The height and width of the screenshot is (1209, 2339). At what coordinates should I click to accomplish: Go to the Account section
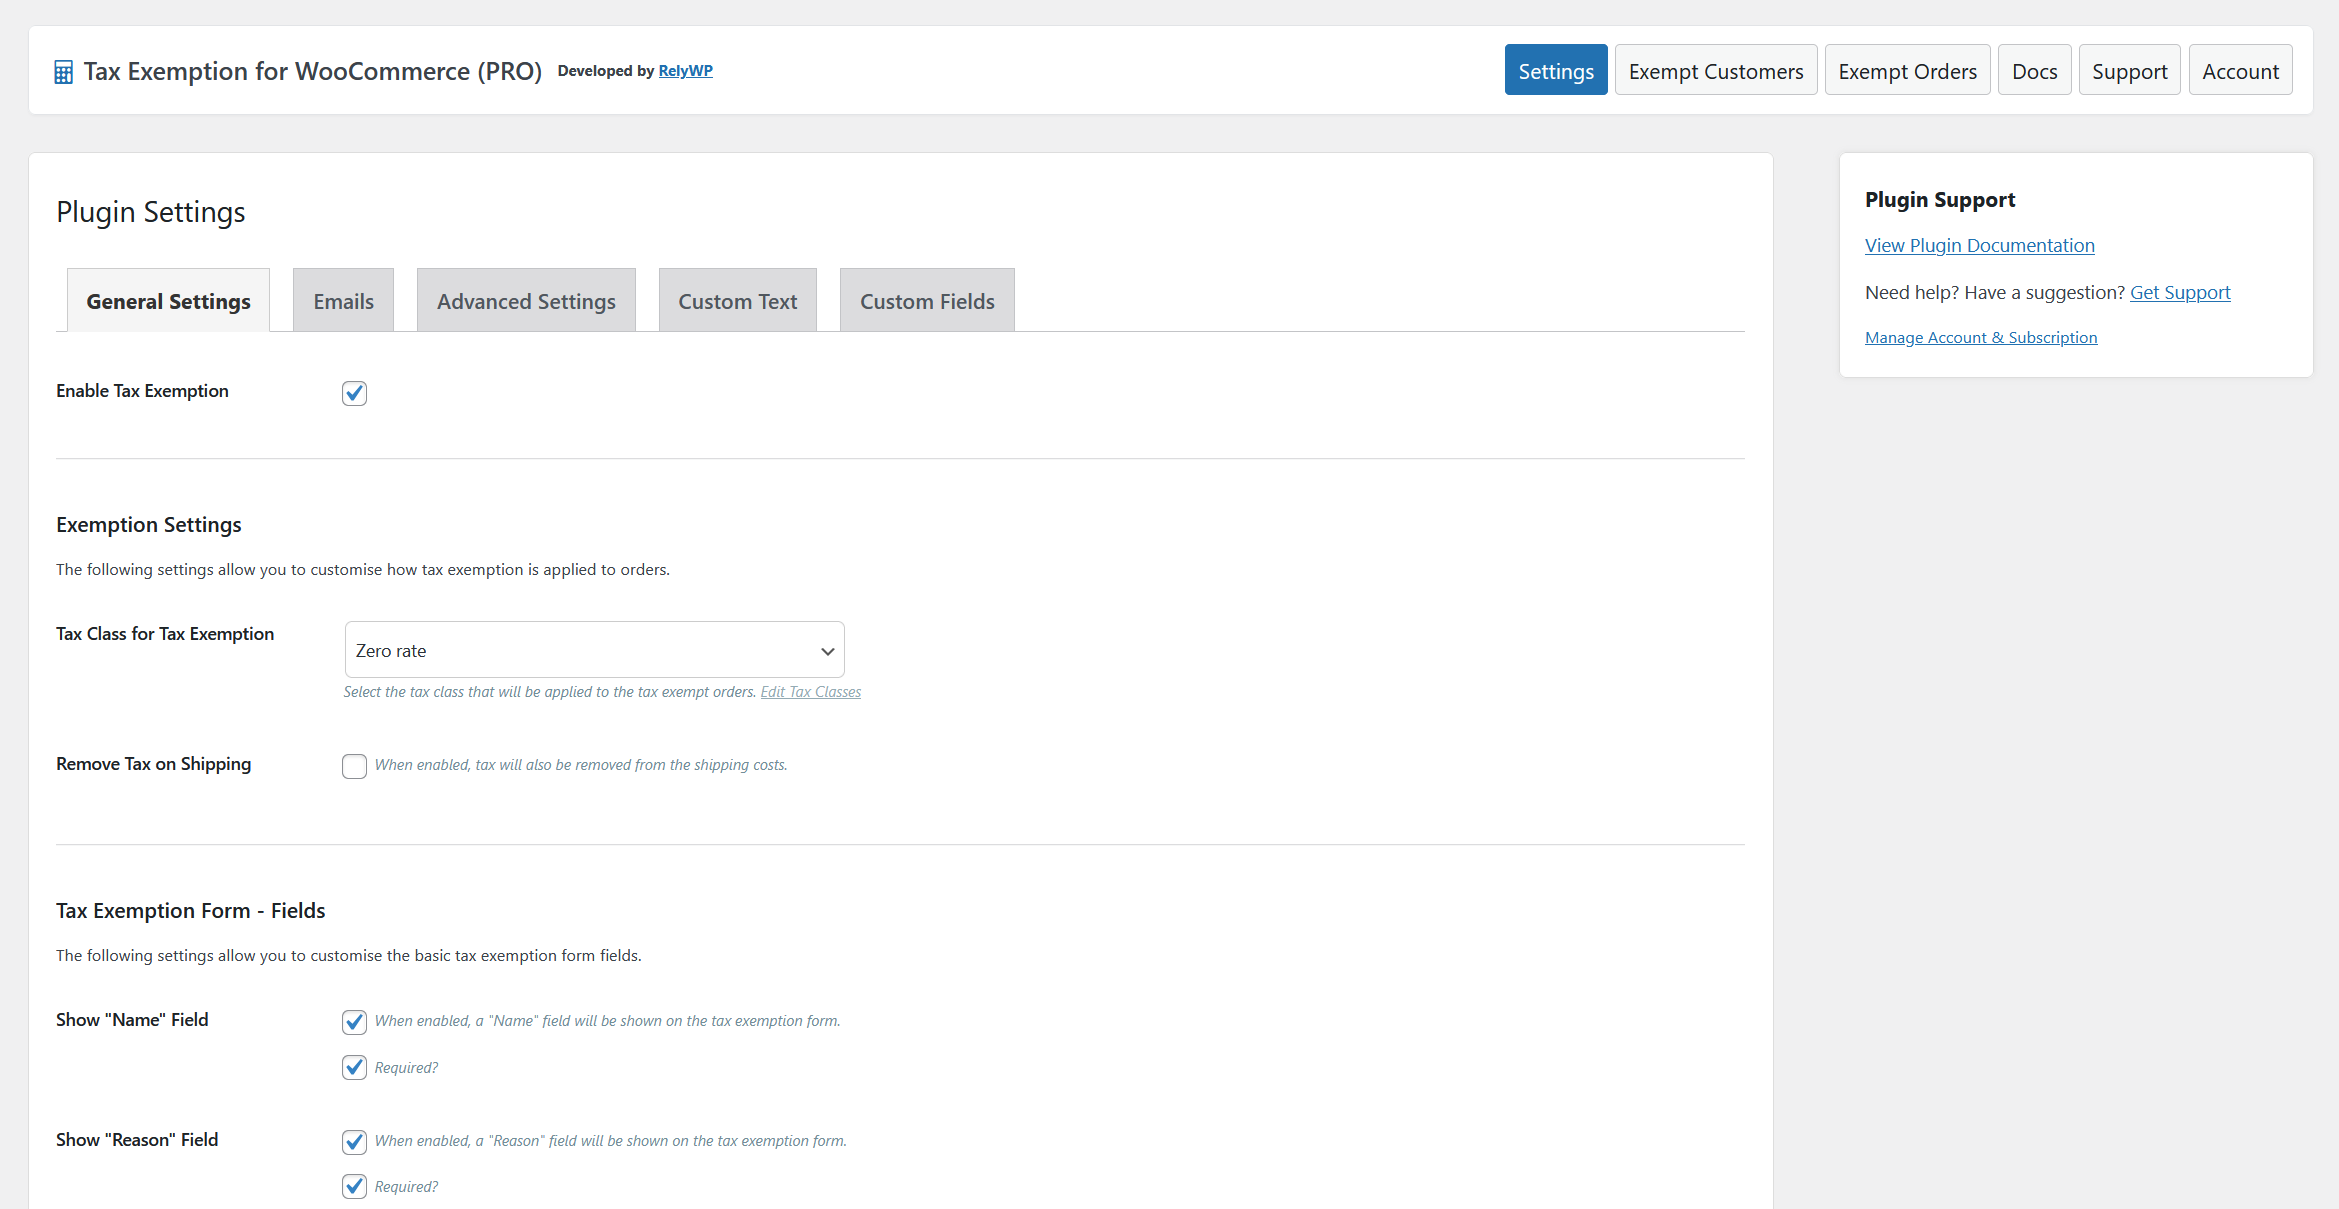click(x=2240, y=70)
